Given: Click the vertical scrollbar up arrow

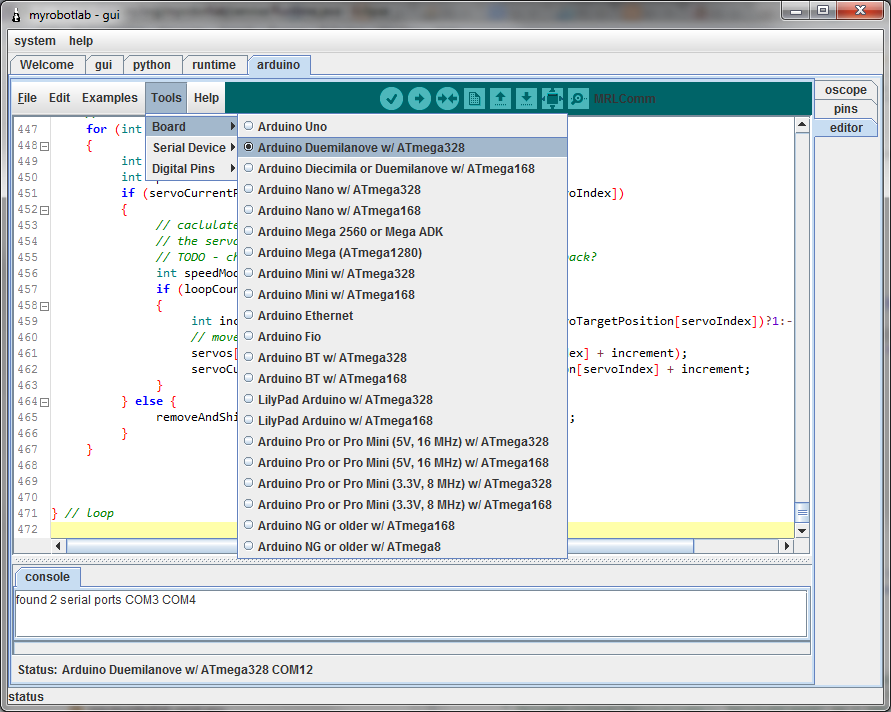Looking at the screenshot, I should click(x=802, y=124).
